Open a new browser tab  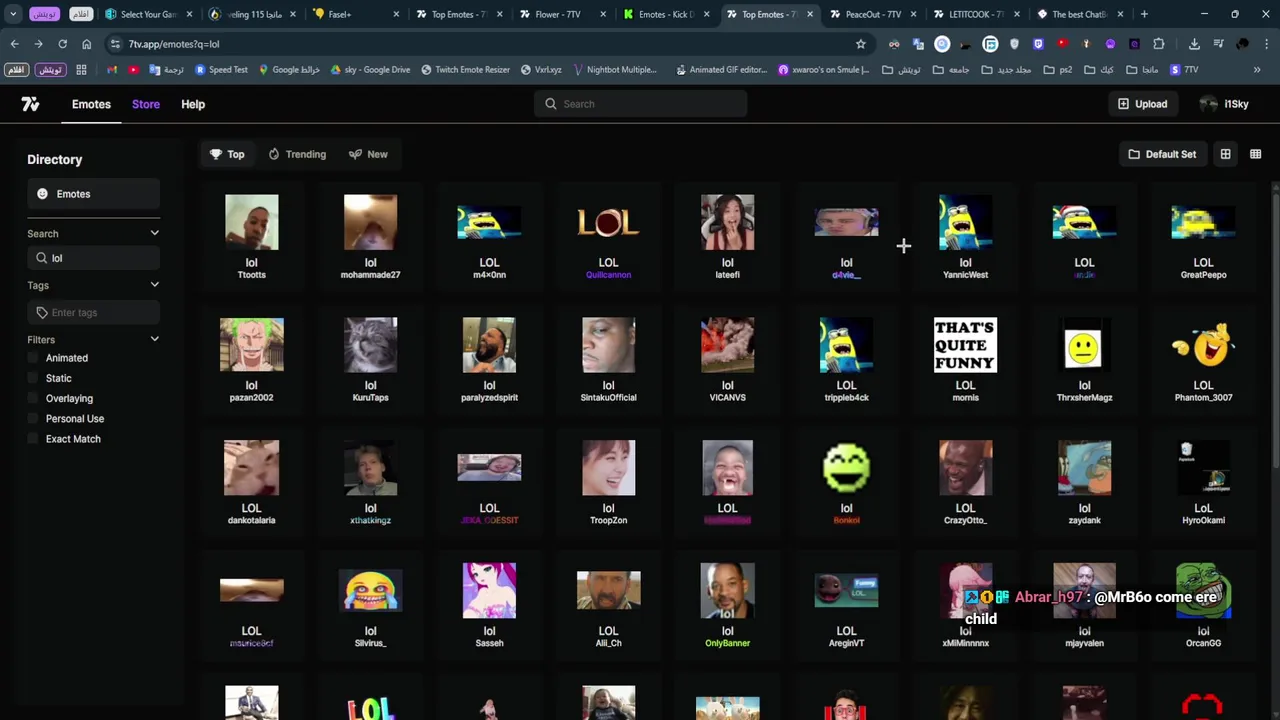tap(1144, 14)
